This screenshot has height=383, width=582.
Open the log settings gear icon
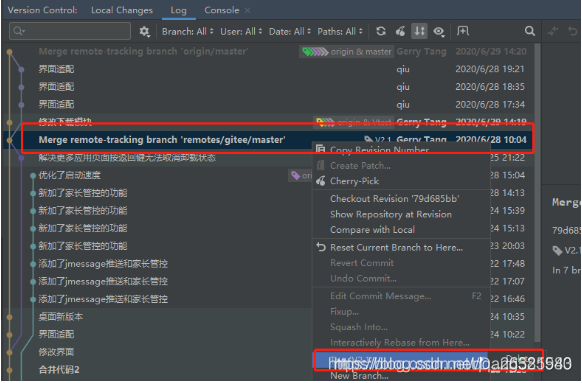144,32
